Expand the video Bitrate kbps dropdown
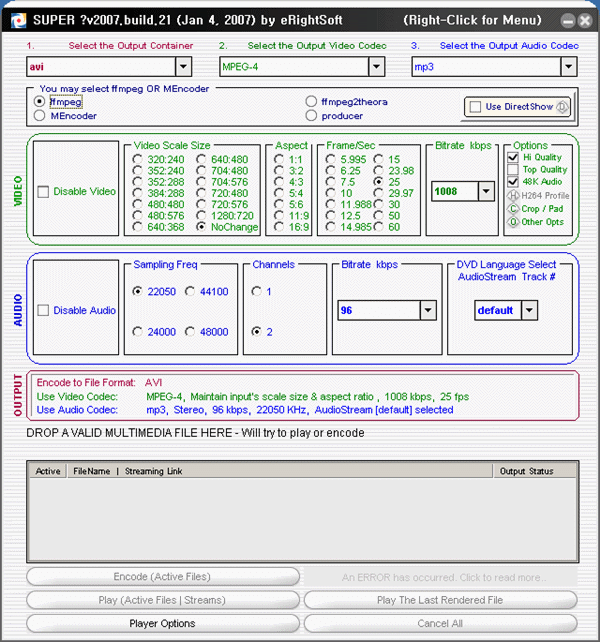The image size is (600, 642). point(486,191)
